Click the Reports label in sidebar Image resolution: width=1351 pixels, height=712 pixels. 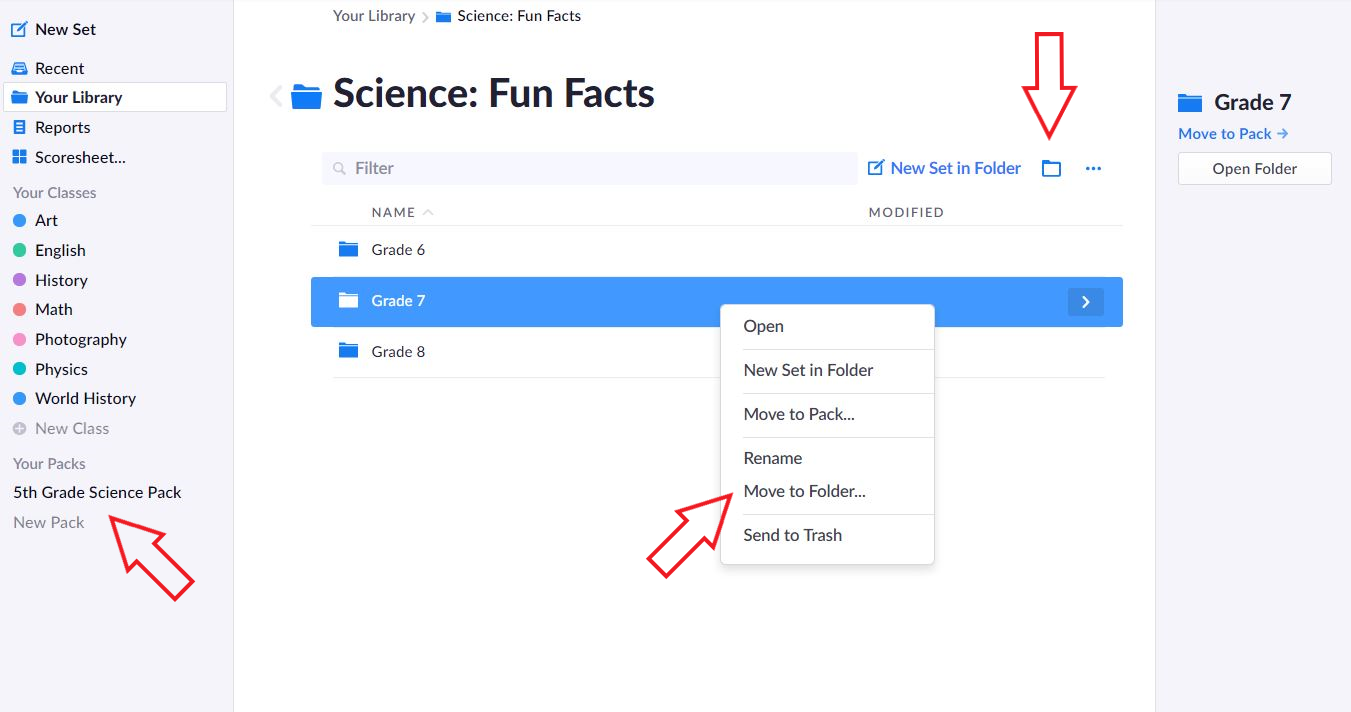point(63,127)
